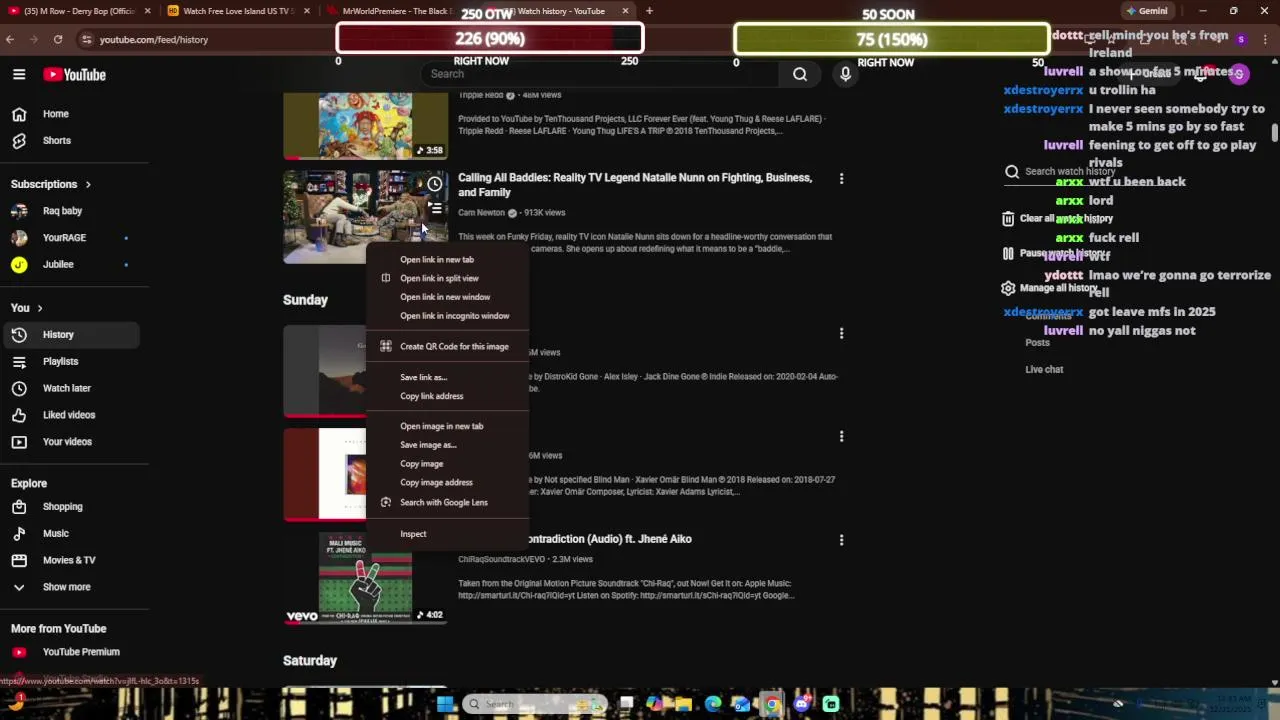Select Open image in new tab

click(447, 426)
